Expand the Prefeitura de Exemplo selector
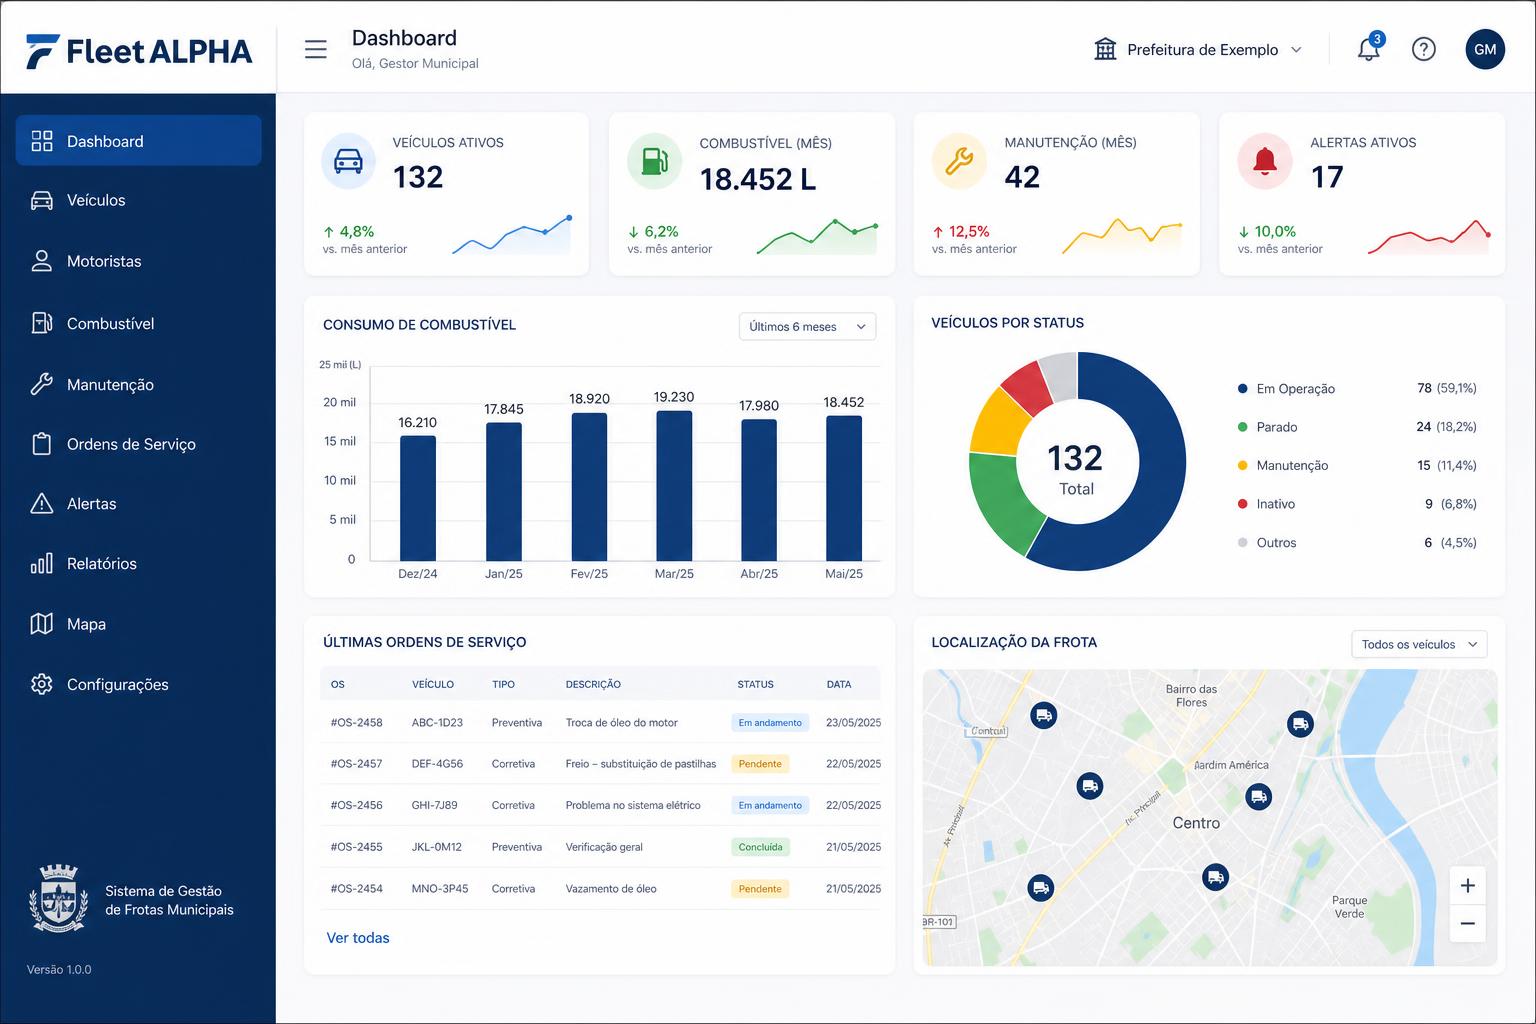1536x1024 pixels. (x=1199, y=49)
